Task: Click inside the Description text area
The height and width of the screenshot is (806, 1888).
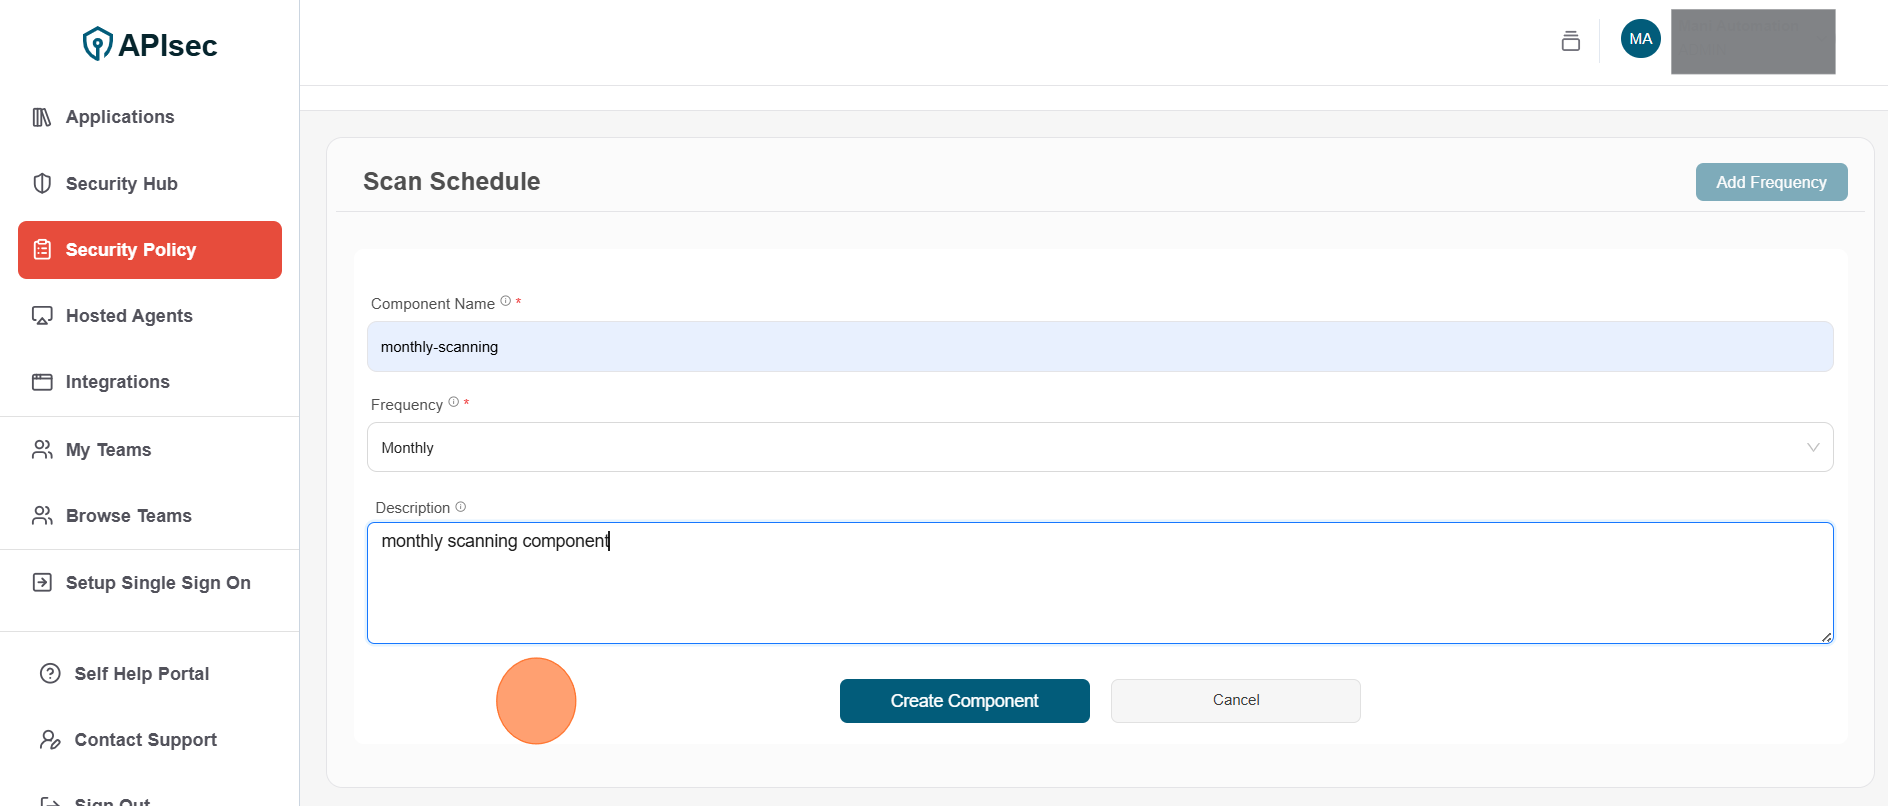Action: [x=1099, y=590]
